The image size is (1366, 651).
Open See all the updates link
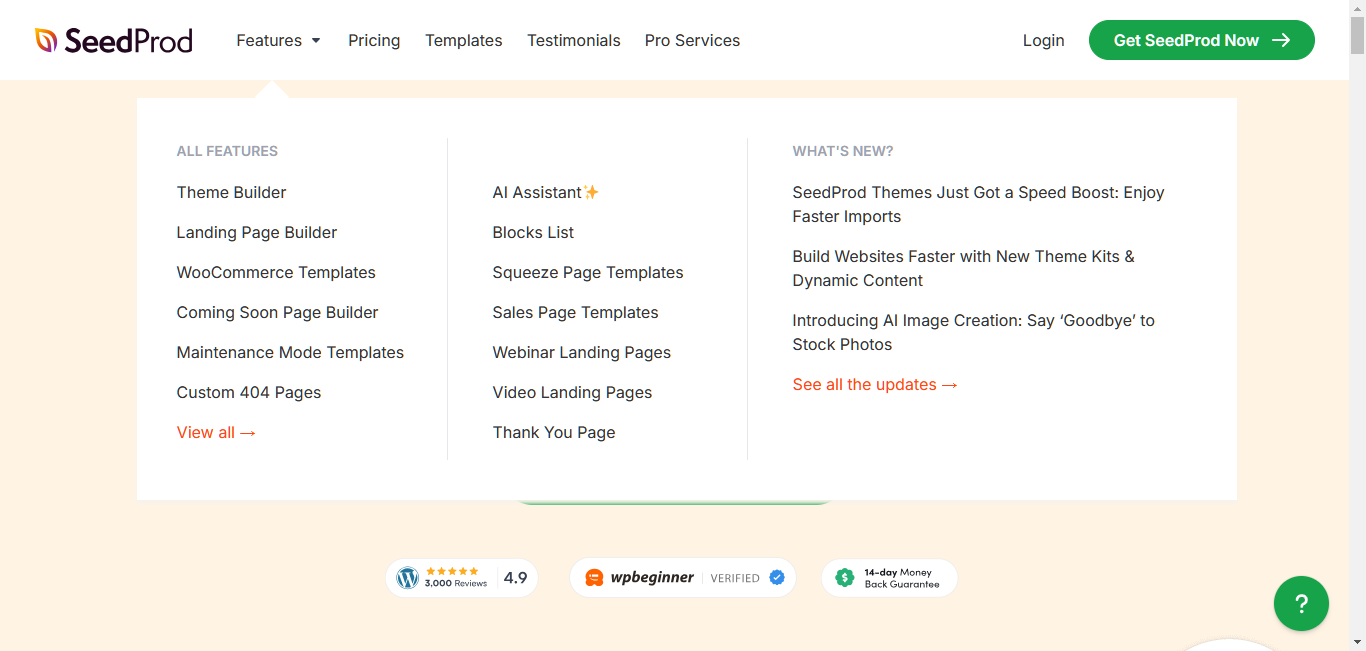click(x=875, y=384)
